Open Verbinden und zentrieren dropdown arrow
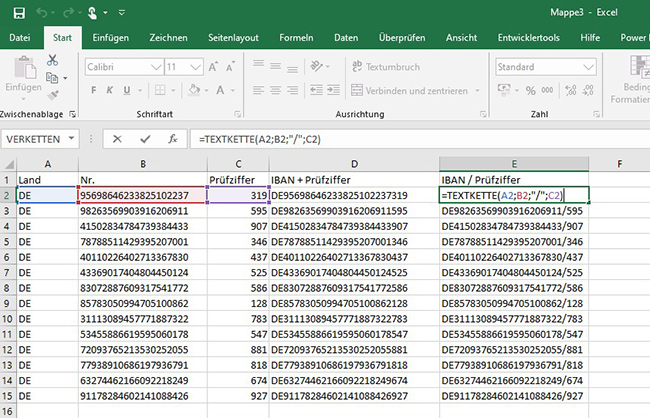Viewport: 650px width, 418px height. click(x=478, y=90)
